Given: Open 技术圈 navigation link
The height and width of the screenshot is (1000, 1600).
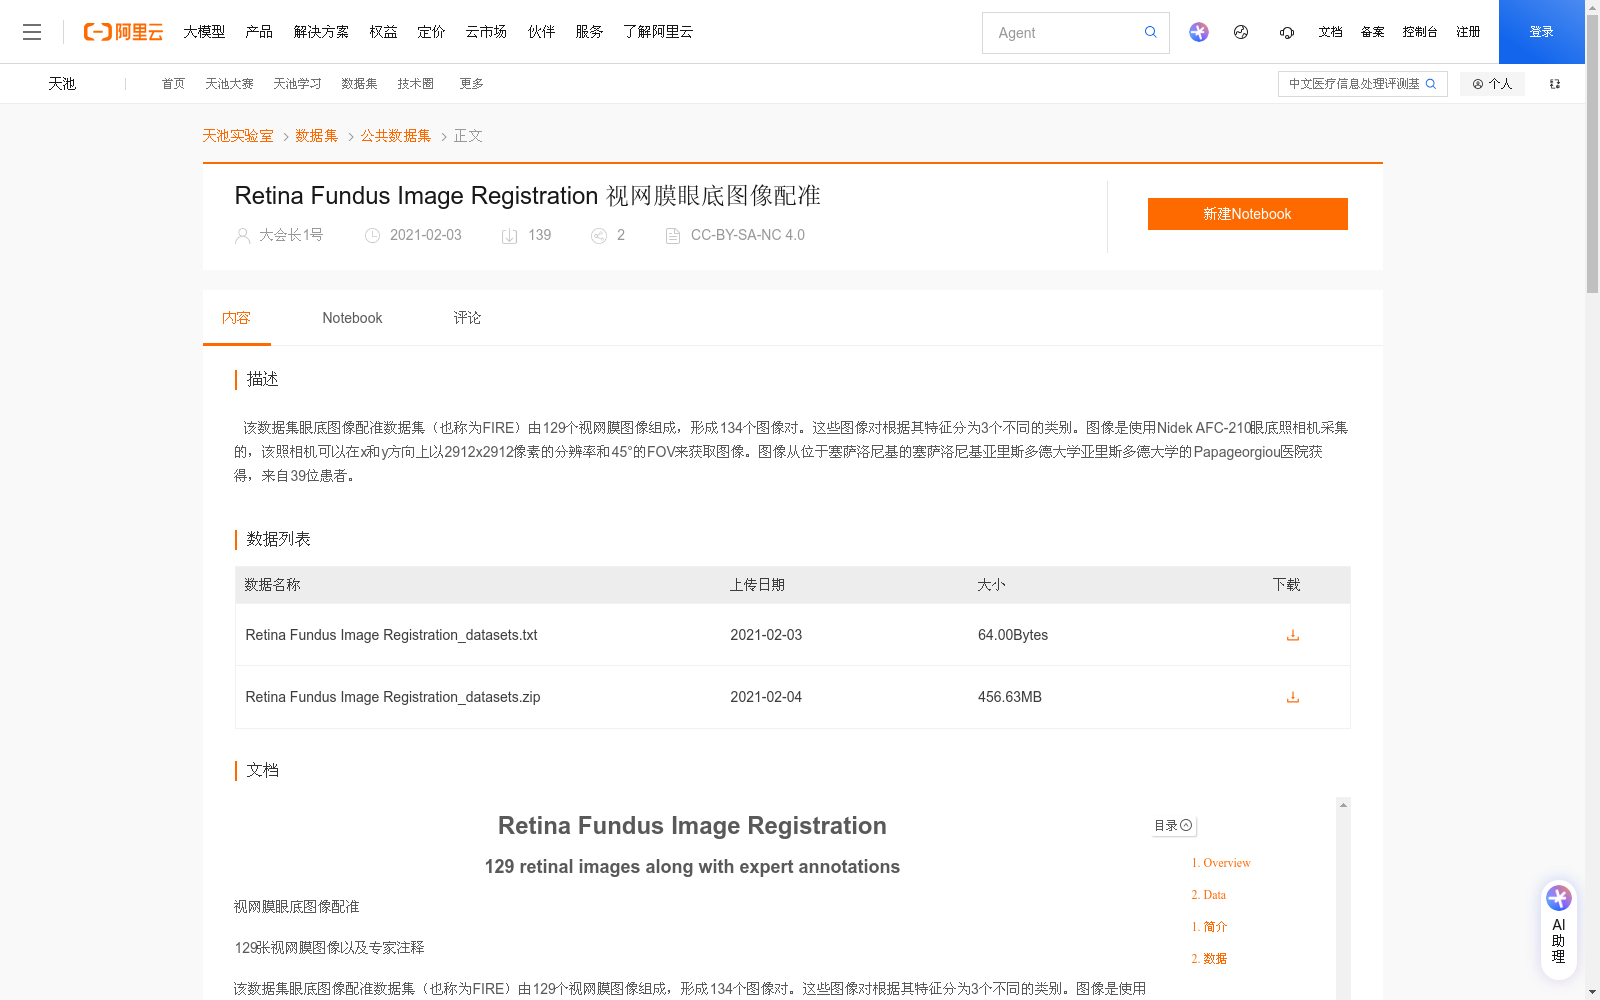Looking at the screenshot, I should tap(415, 84).
